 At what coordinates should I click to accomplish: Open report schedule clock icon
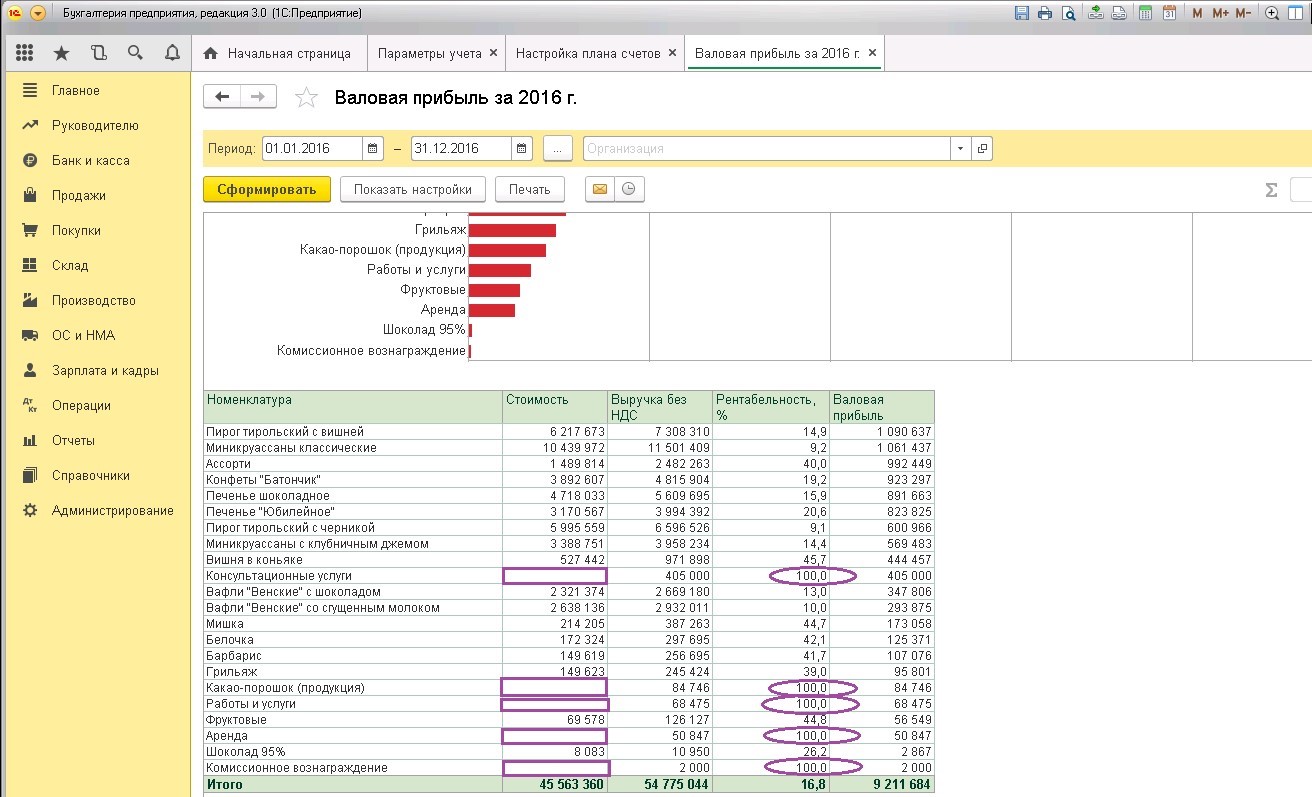coord(629,189)
